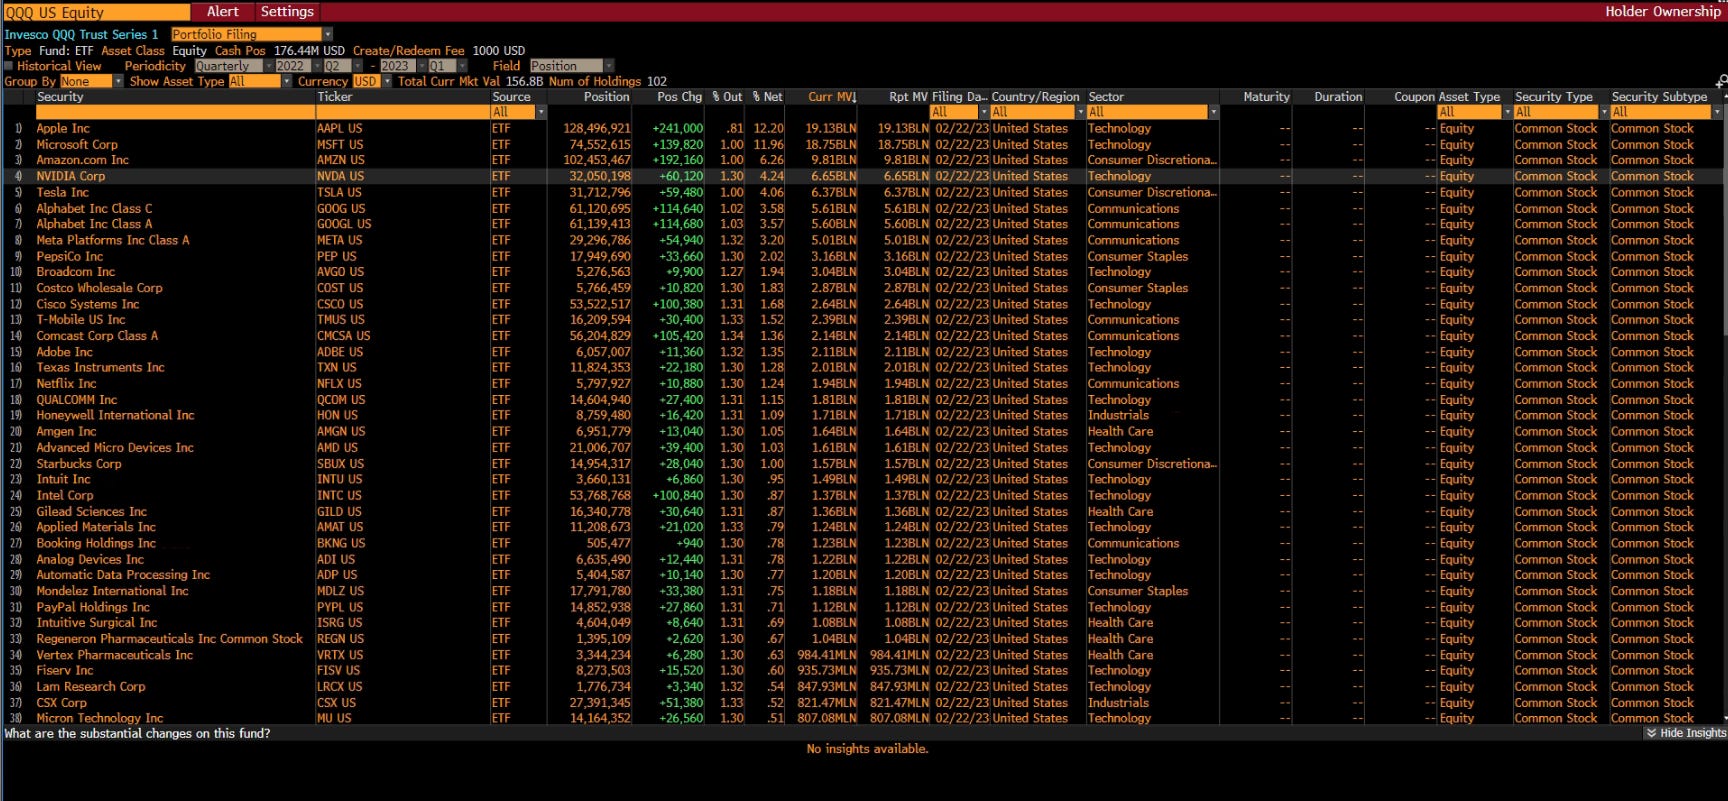The height and width of the screenshot is (801, 1728).
Task: Select the Costco Wholesale Corp row
Action: pos(862,288)
